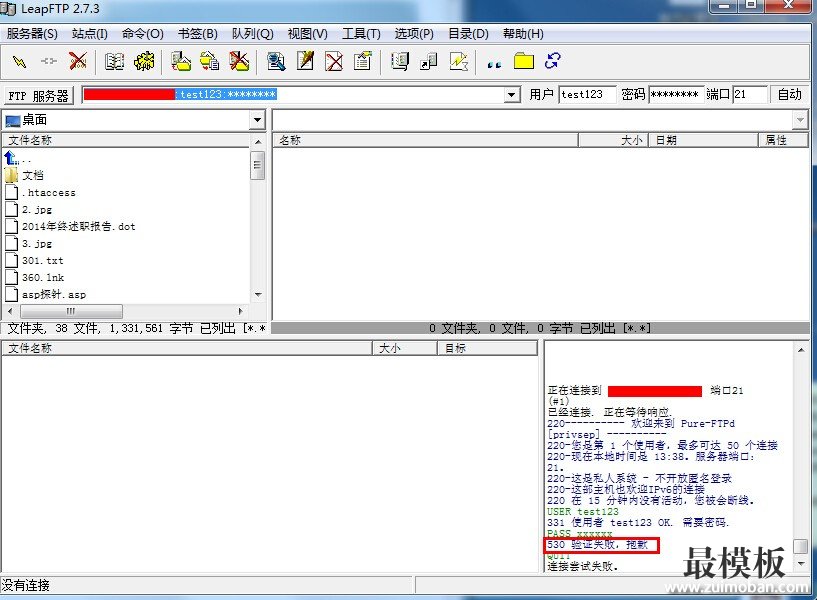This screenshot has width=817, height=600.
Task: Open the 目录(D) menu
Action: [x=468, y=34]
